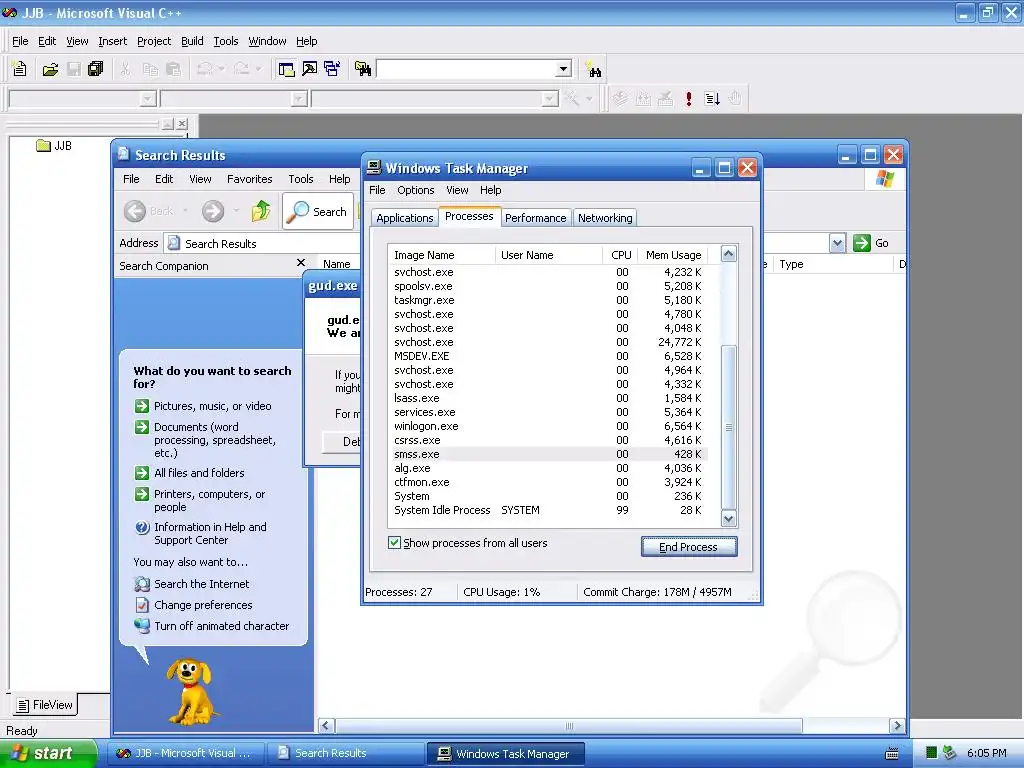
Task: Click the Change preferences checklist icon
Action: coord(142,605)
